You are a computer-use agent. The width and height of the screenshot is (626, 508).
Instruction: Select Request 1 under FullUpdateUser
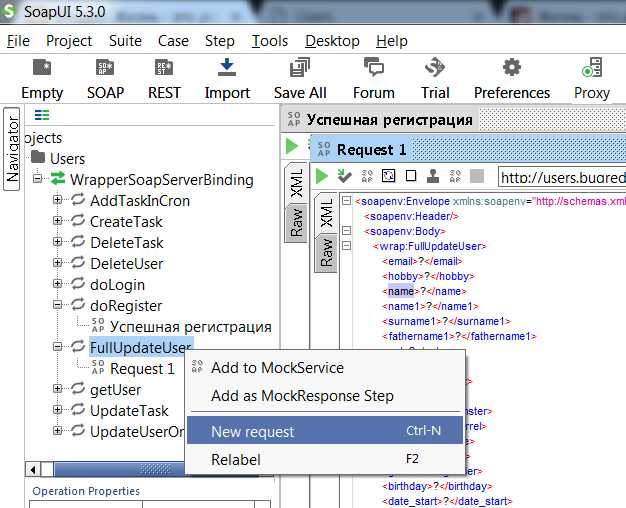coord(143,369)
